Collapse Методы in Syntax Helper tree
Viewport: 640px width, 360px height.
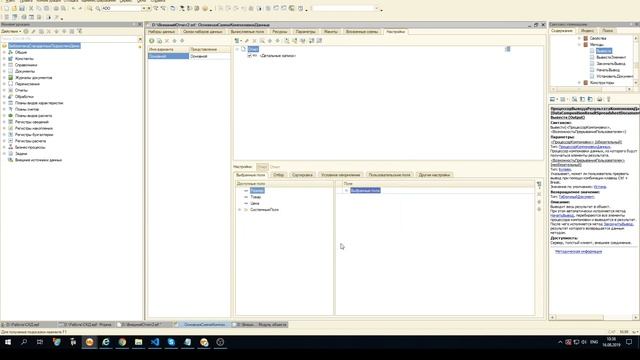pos(579,44)
